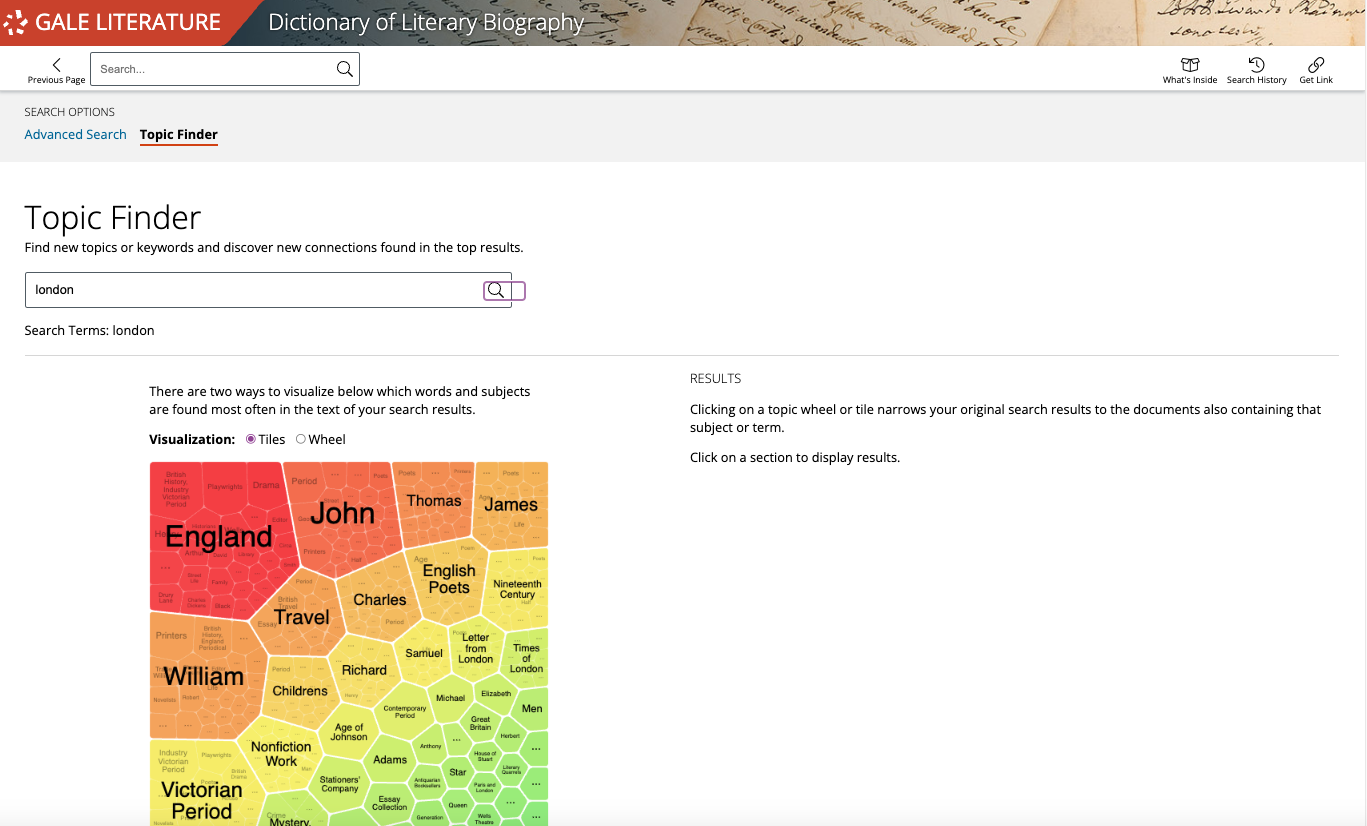Go back with Previous Page arrow
This screenshot has height=826, width=1367.
click(x=56, y=70)
